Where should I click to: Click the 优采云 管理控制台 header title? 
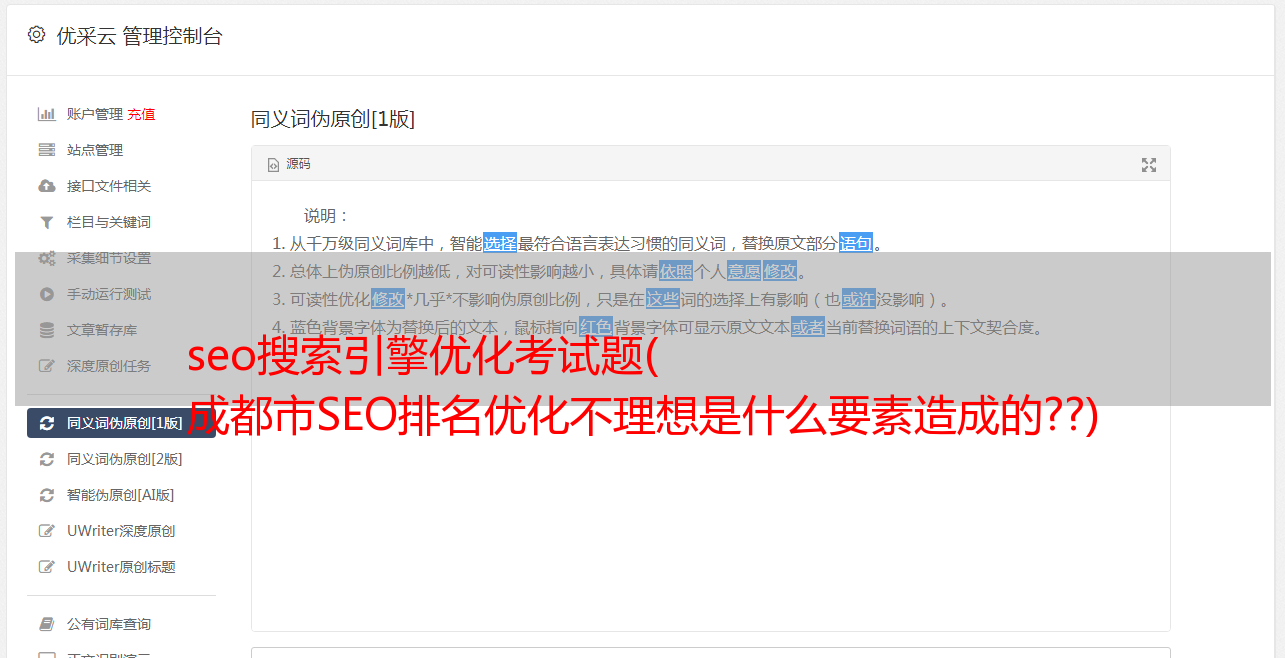tap(139, 36)
